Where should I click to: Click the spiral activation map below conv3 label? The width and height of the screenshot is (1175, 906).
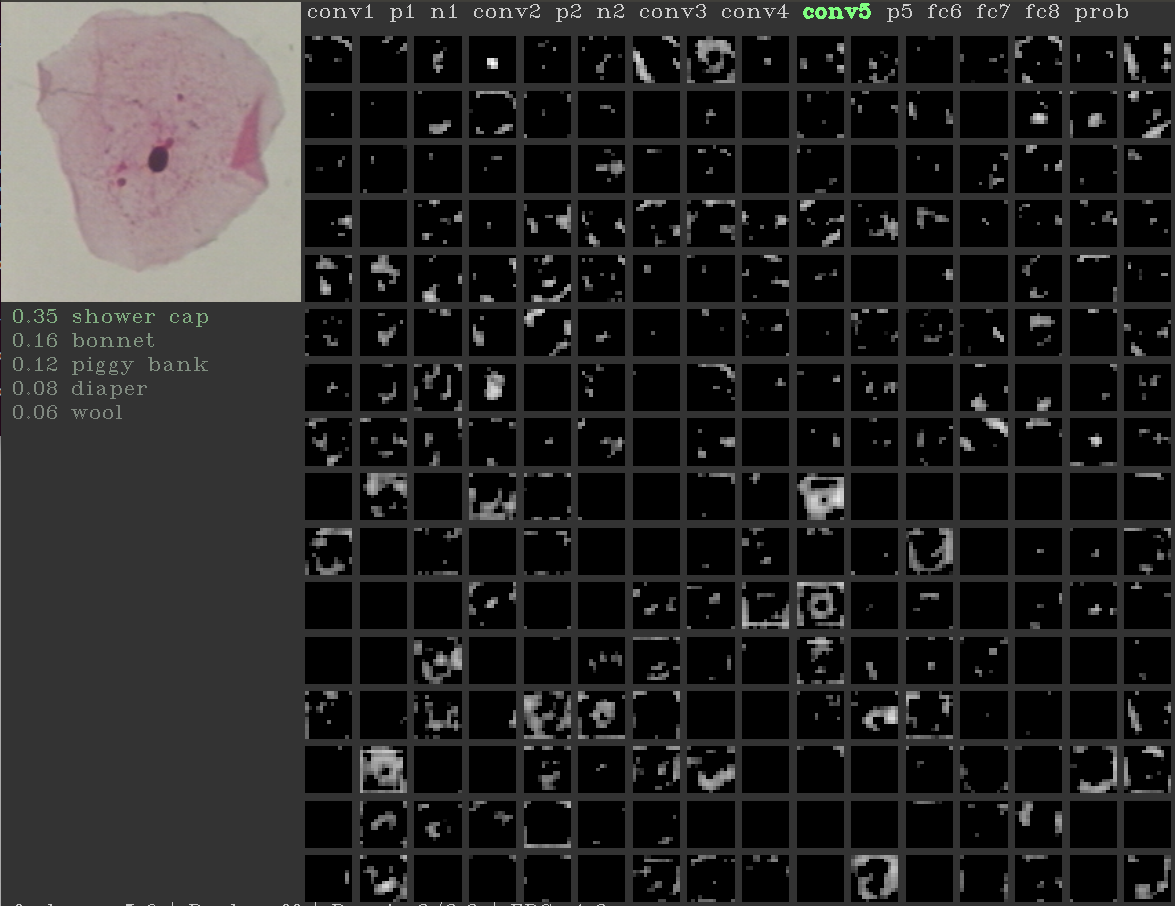pos(711,60)
